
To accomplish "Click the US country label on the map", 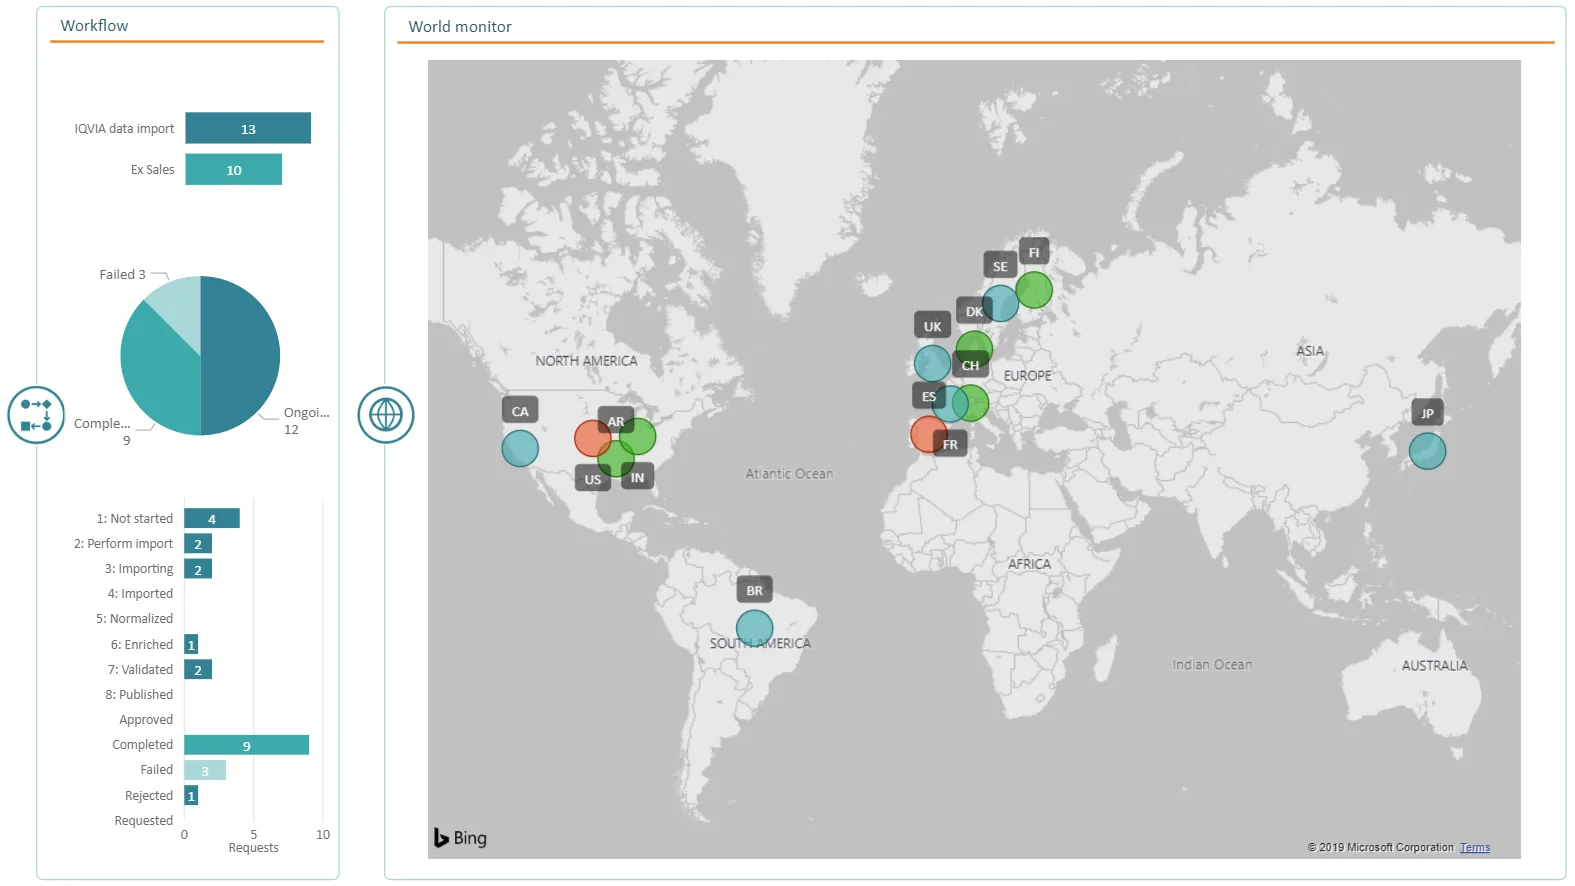I will point(593,479).
